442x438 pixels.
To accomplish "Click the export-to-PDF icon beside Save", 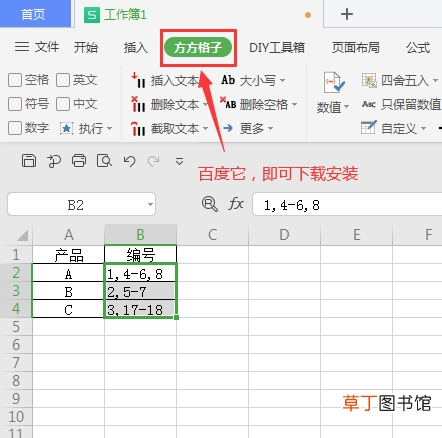I will click(x=54, y=161).
